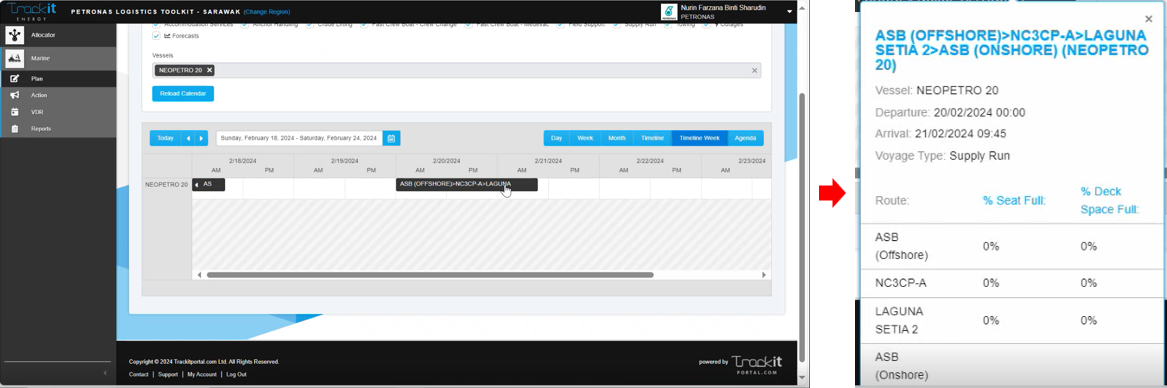The height and width of the screenshot is (388, 1167).
Task: Click the Action megaphone icon
Action: pyautogui.click(x=15, y=95)
